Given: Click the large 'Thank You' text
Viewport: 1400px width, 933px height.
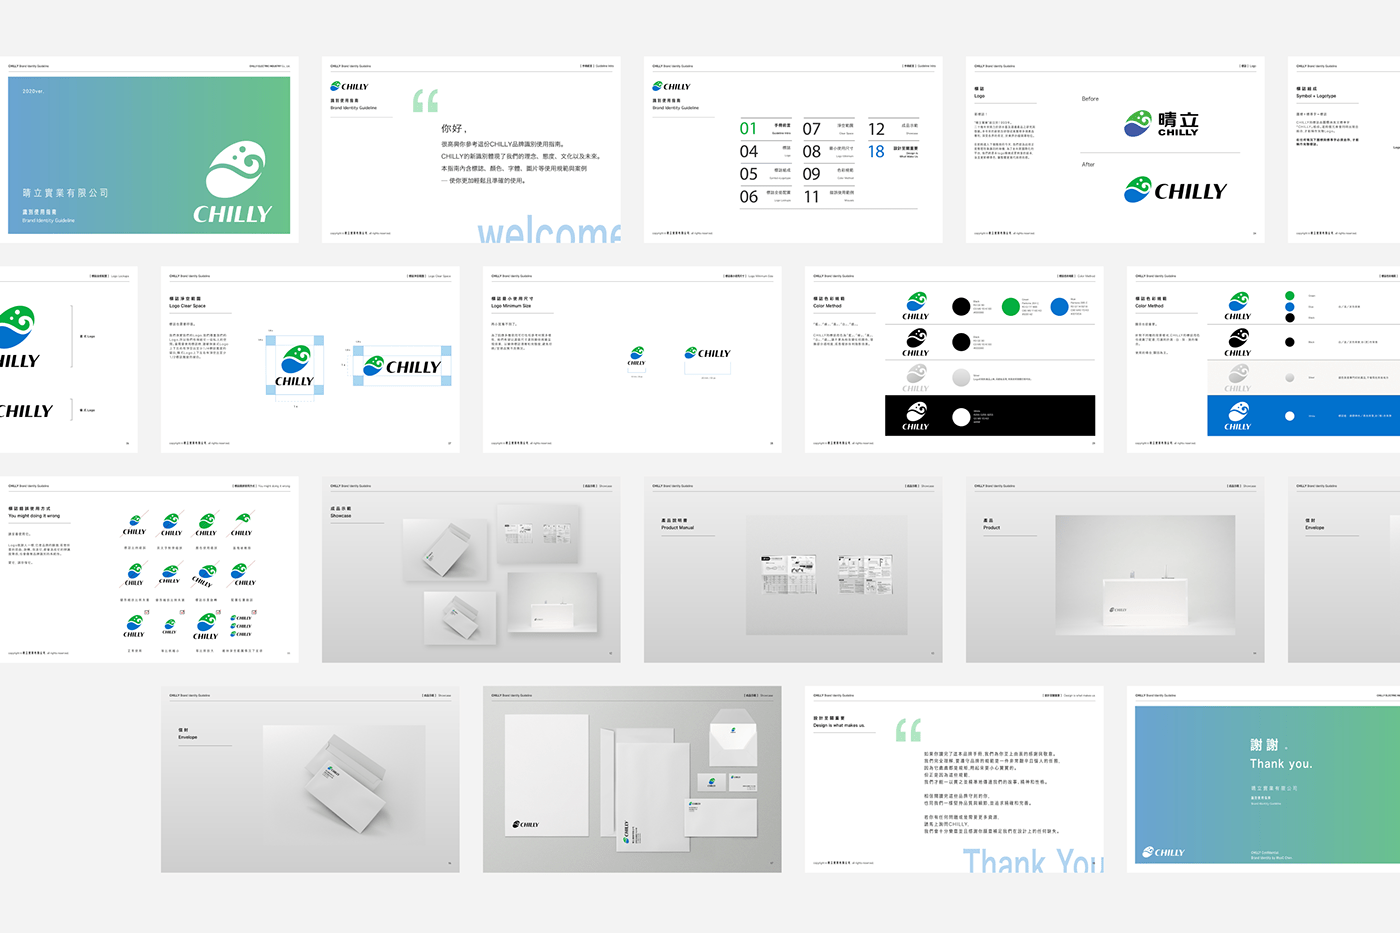Looking at the screenshot, I should (1033, 861).
